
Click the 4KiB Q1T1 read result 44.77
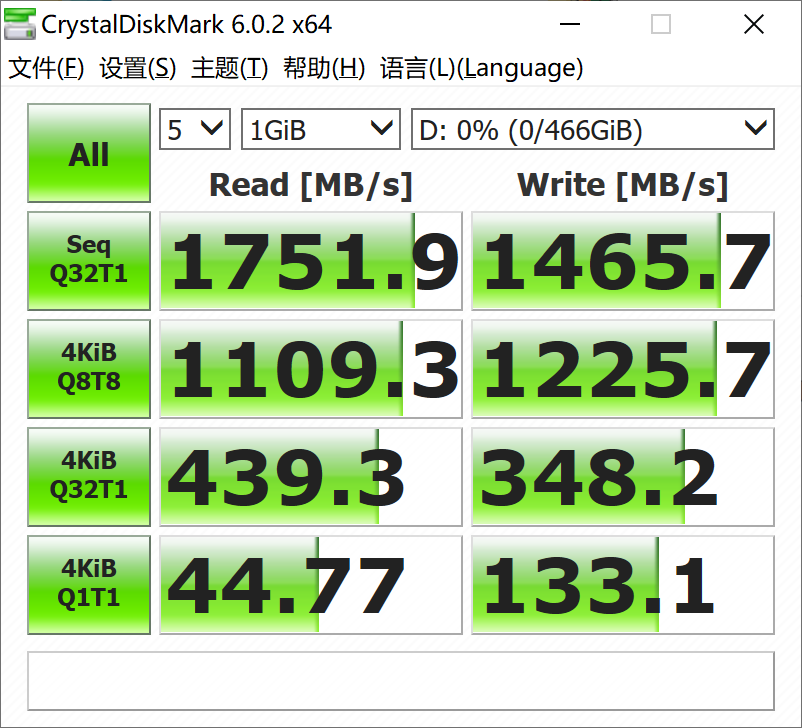pyautogui.click(x=311, y=585)
